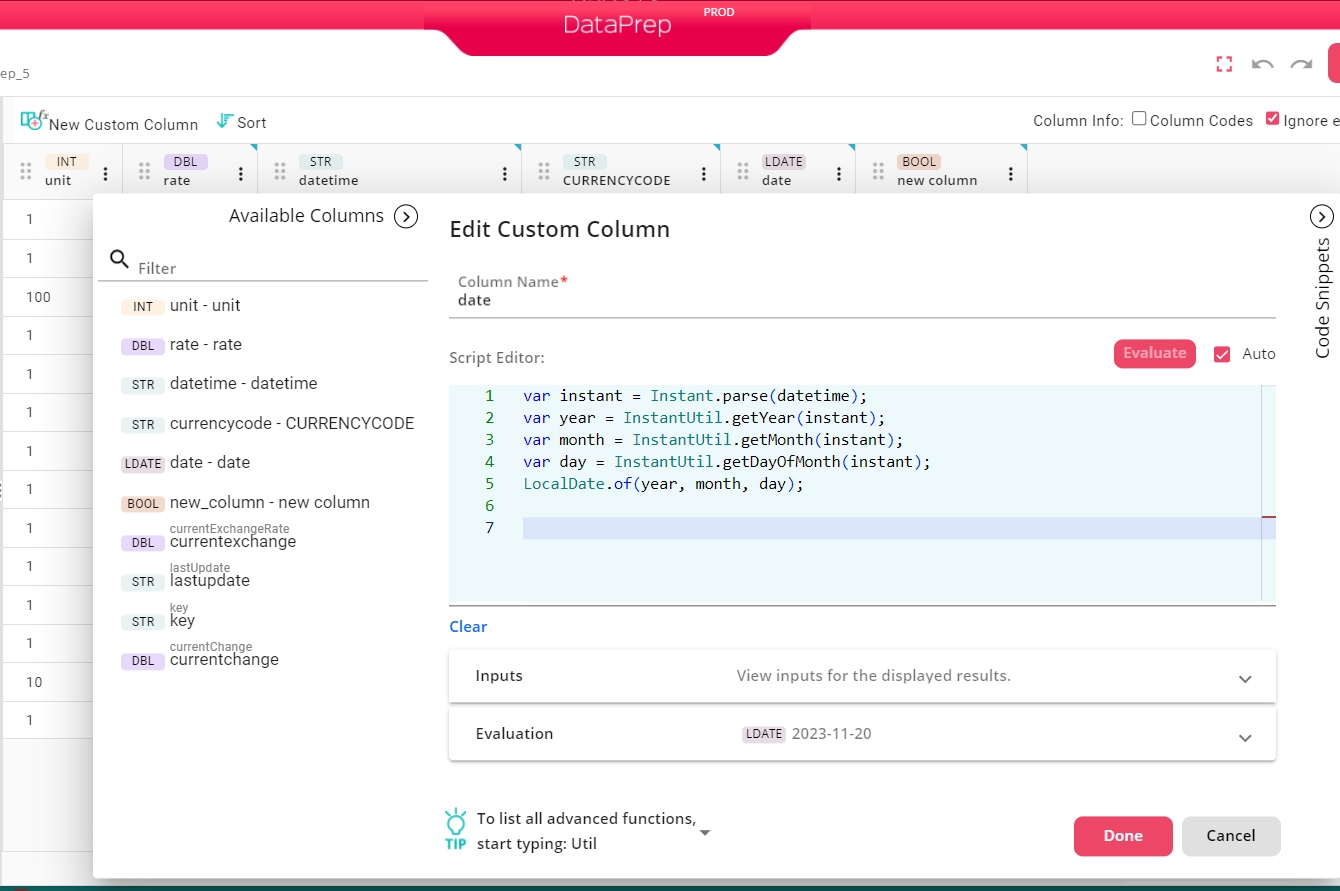1340x891 pixels.
Task: Click the redo arrow icon
Action: (1300, 64)
